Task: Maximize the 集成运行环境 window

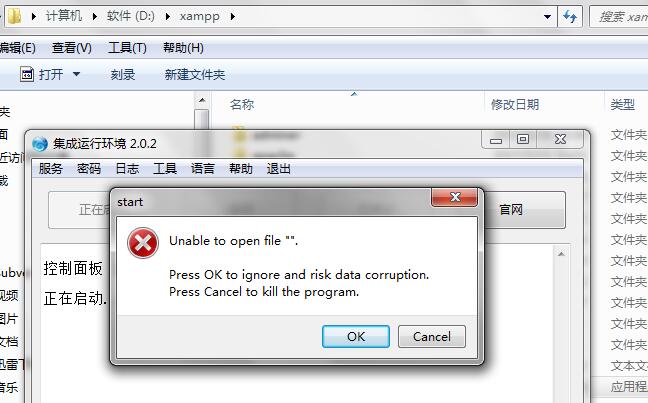Action: 523,139
